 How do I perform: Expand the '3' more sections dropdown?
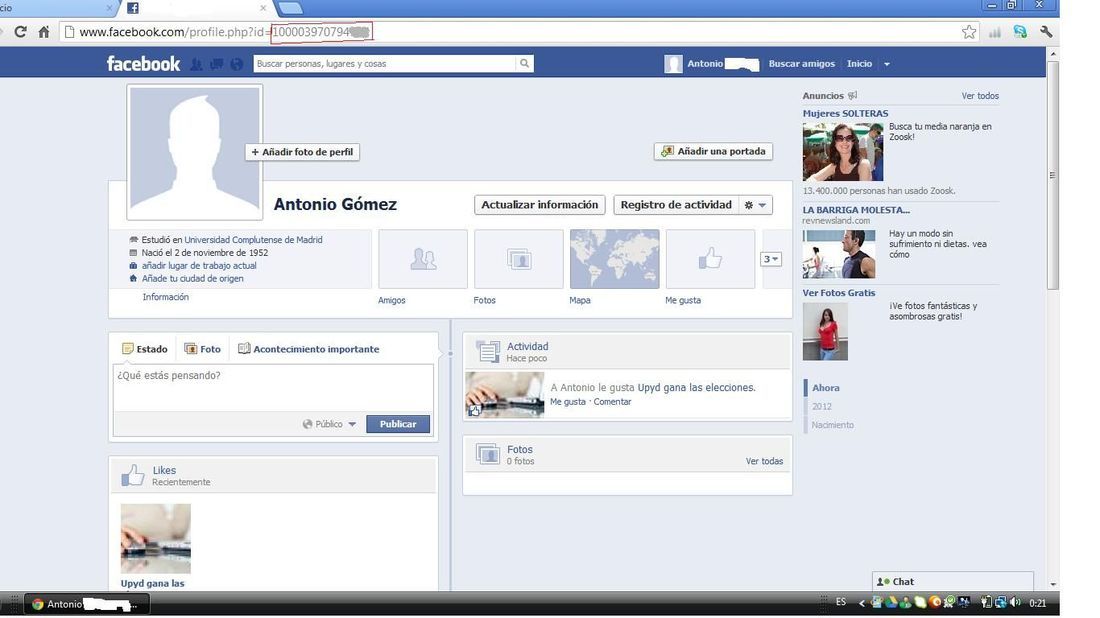coord(770,259)
